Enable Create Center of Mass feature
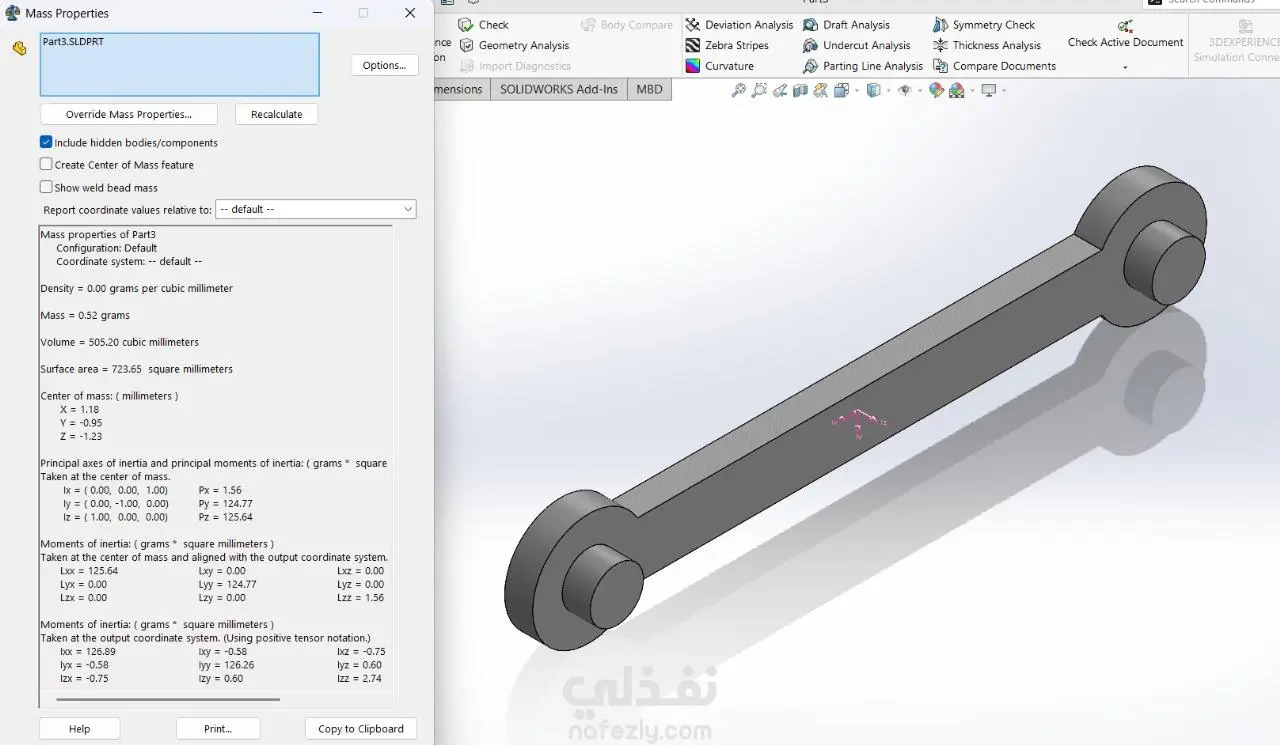This screenshot has height=745, width=1280. pyautogui.click(x=46, y=164)
